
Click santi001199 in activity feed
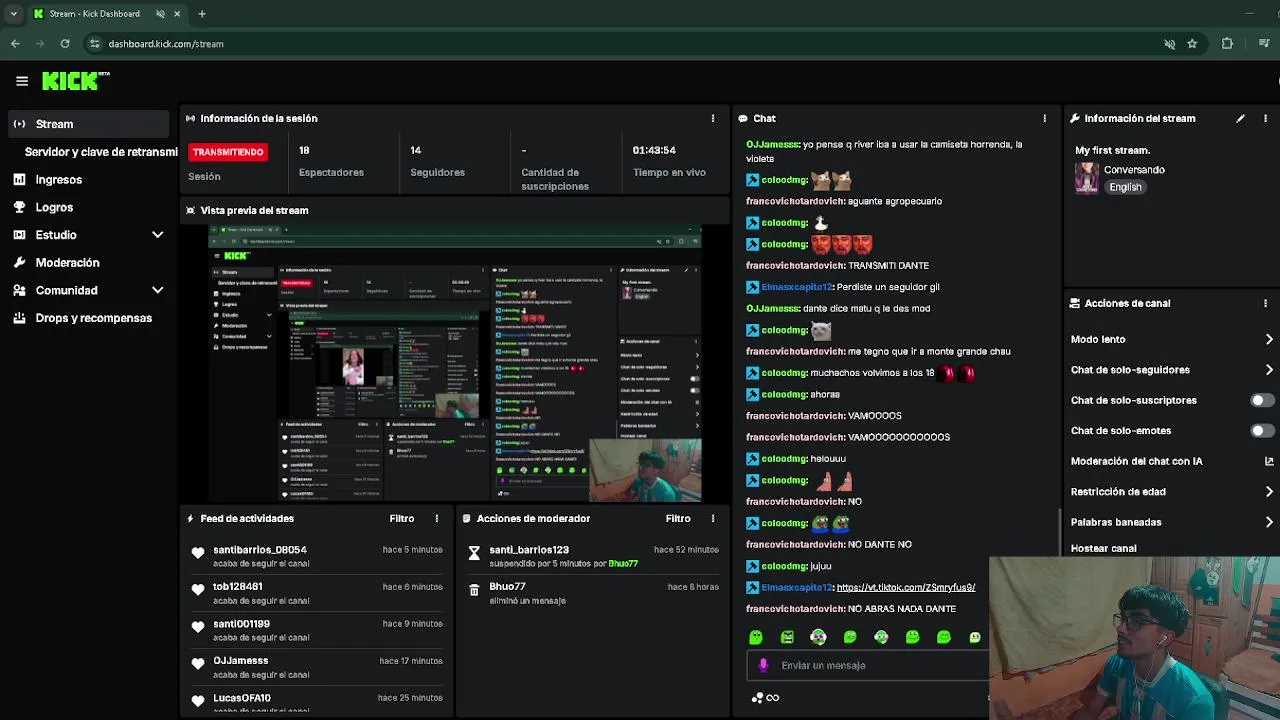[241, 624]
